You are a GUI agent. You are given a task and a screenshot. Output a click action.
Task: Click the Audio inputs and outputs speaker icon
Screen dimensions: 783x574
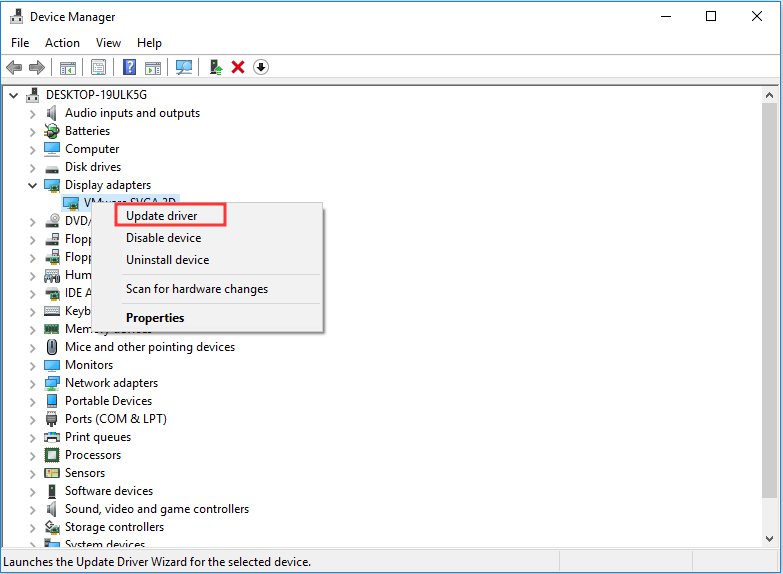coord(51,113)
